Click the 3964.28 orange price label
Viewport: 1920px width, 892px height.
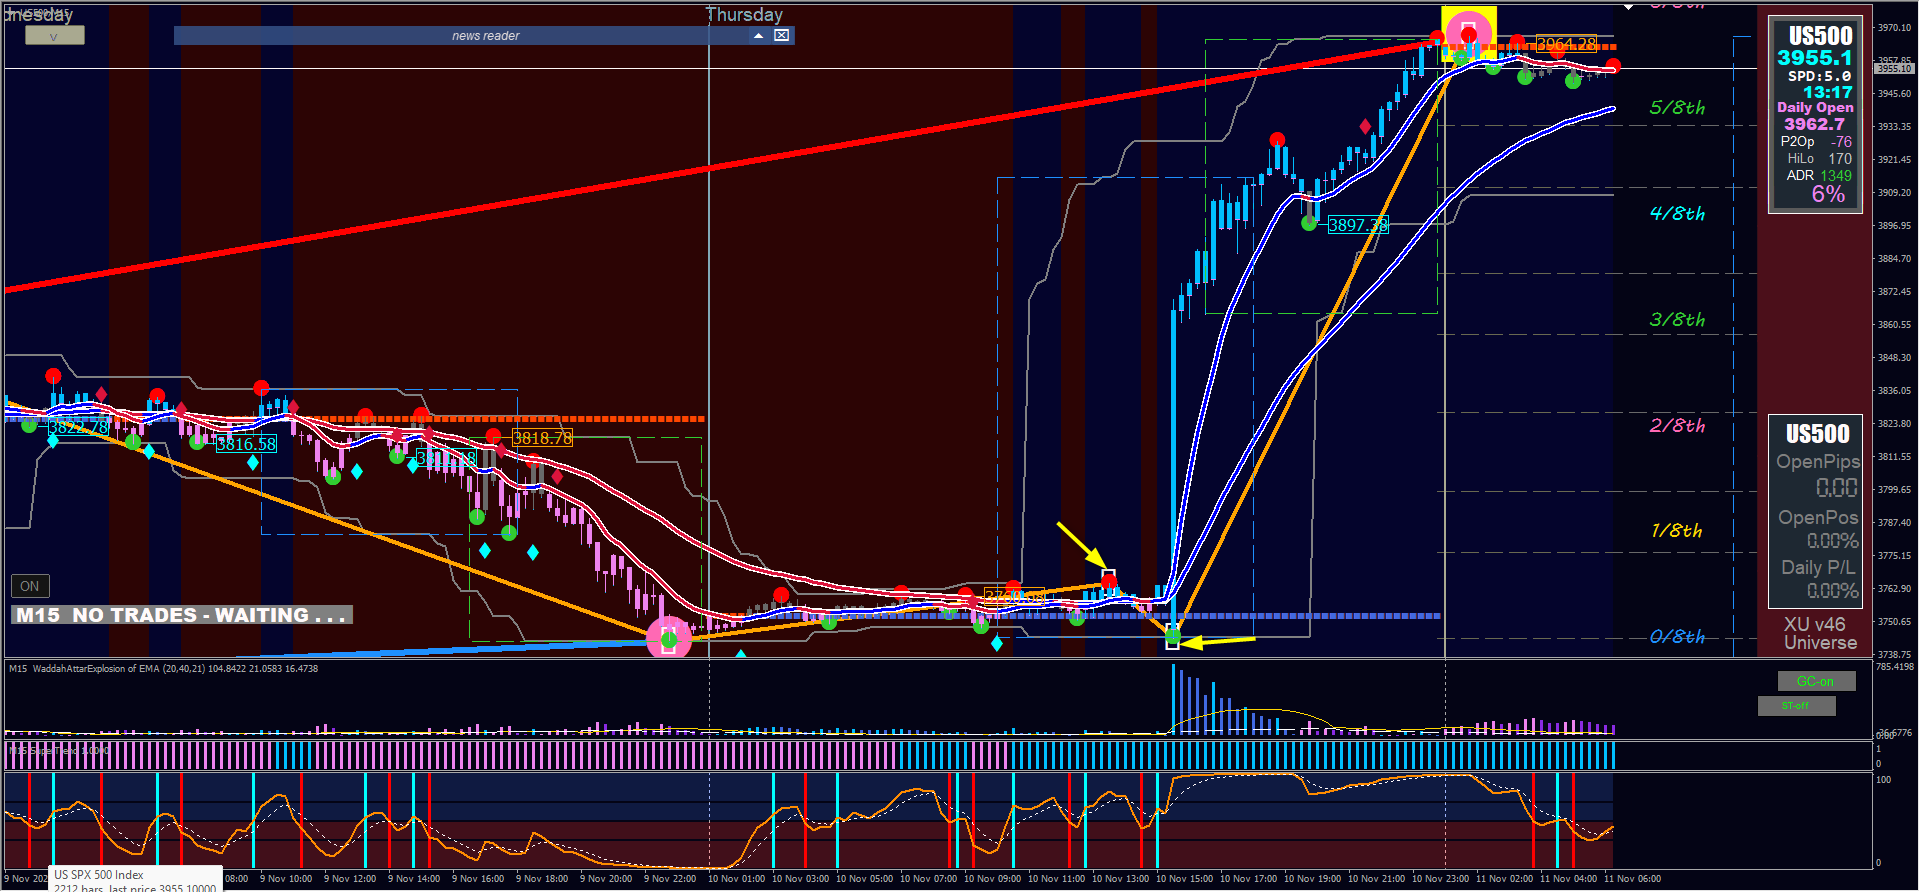coord(1567,43)
